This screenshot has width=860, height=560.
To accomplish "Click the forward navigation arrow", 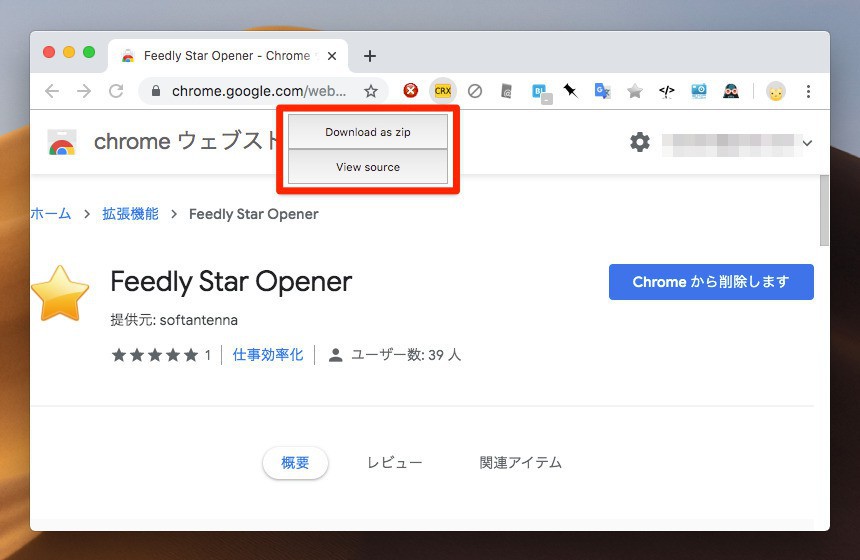I will (x=84, y=91).
